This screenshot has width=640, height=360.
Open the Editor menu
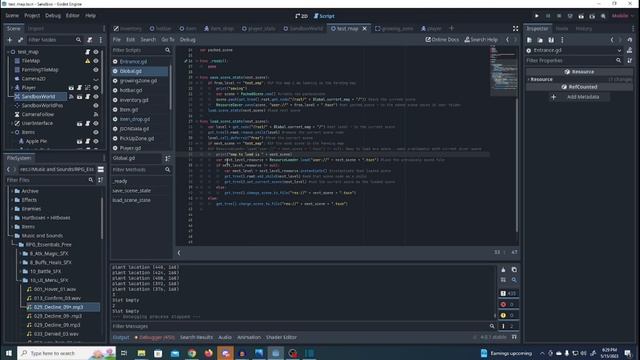tap(73, 16)
